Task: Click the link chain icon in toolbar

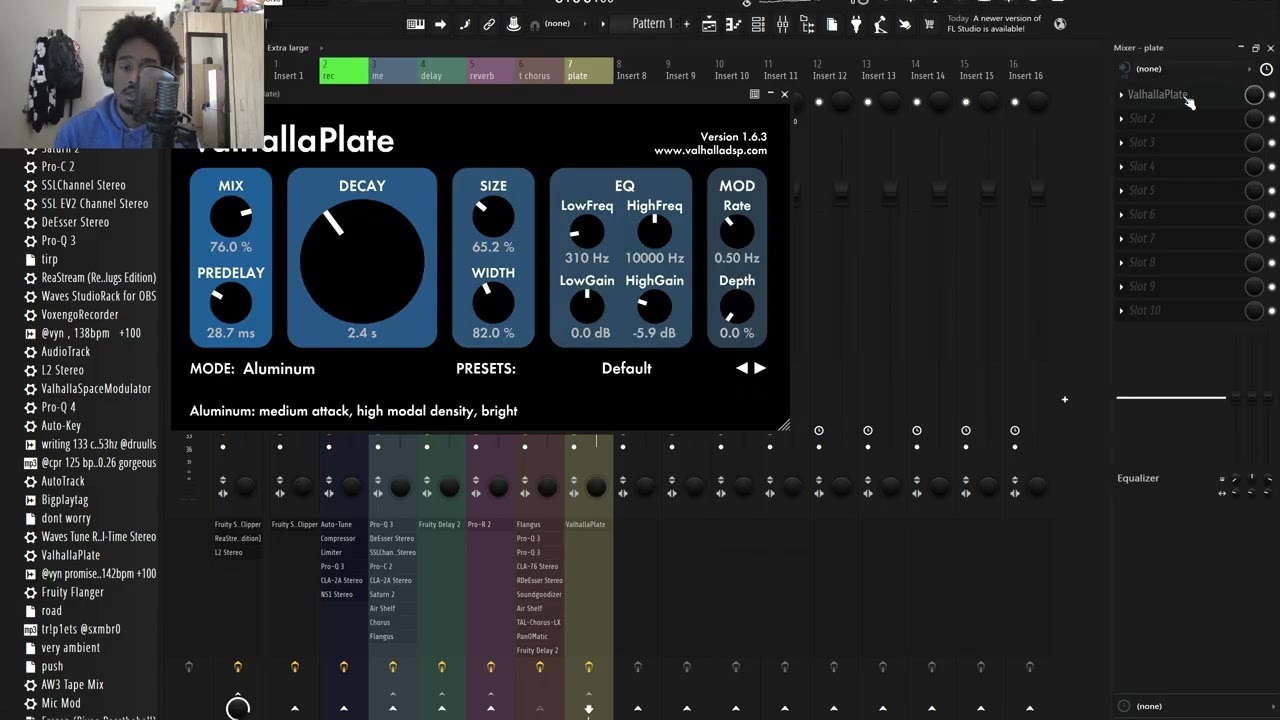Action: [x=489, y=24]
